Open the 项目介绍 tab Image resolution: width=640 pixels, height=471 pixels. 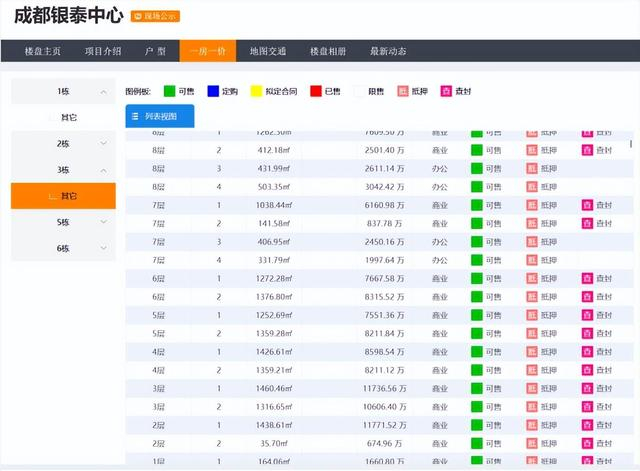coord(103,51)
